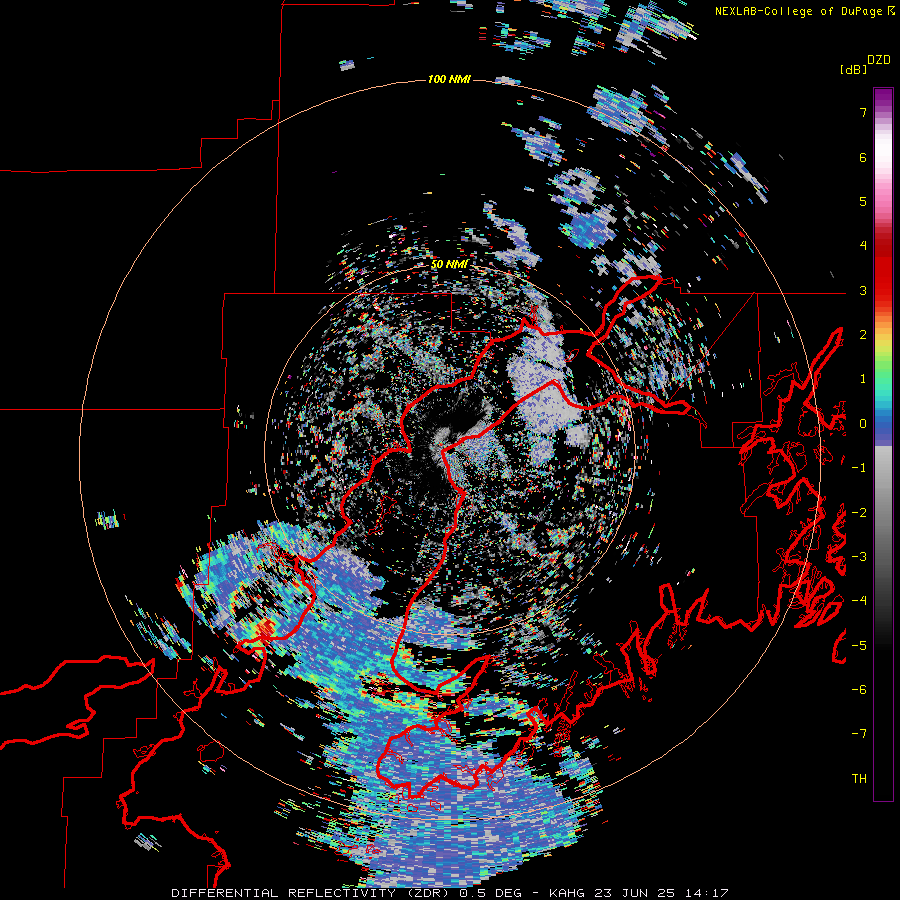The image size is (900, 900).
Task: Click the -1 dB scale value
Action: tap(859, 468)
